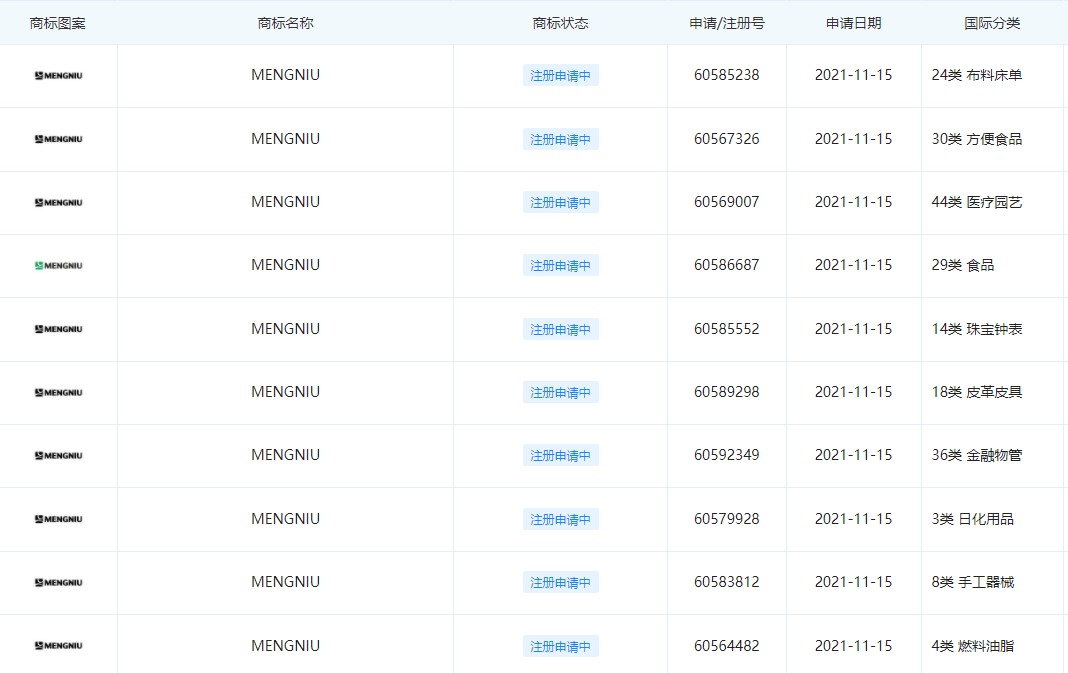The width and height of the screenshot is (1068, 673).
Task: Open MENGNIU logo thumbnail in row 60569007
Action: tap(59, 202)
